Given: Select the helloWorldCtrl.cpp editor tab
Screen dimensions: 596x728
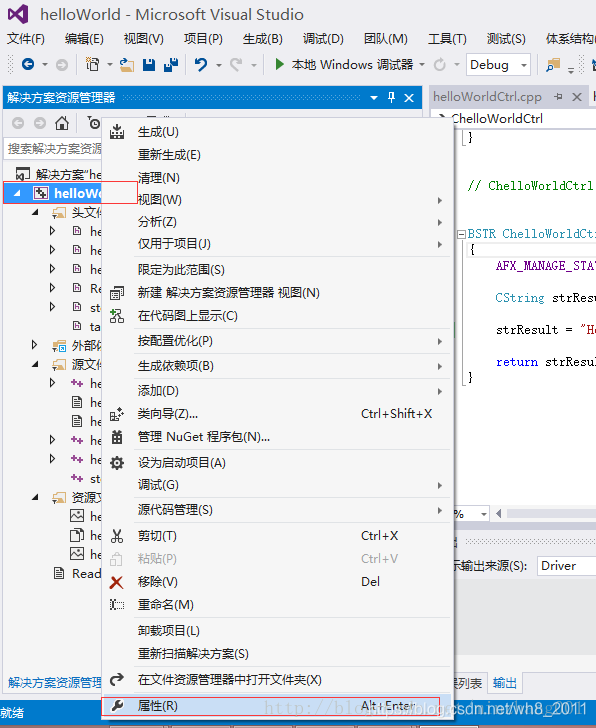Looking at the screenshot, I should point(487,97).
